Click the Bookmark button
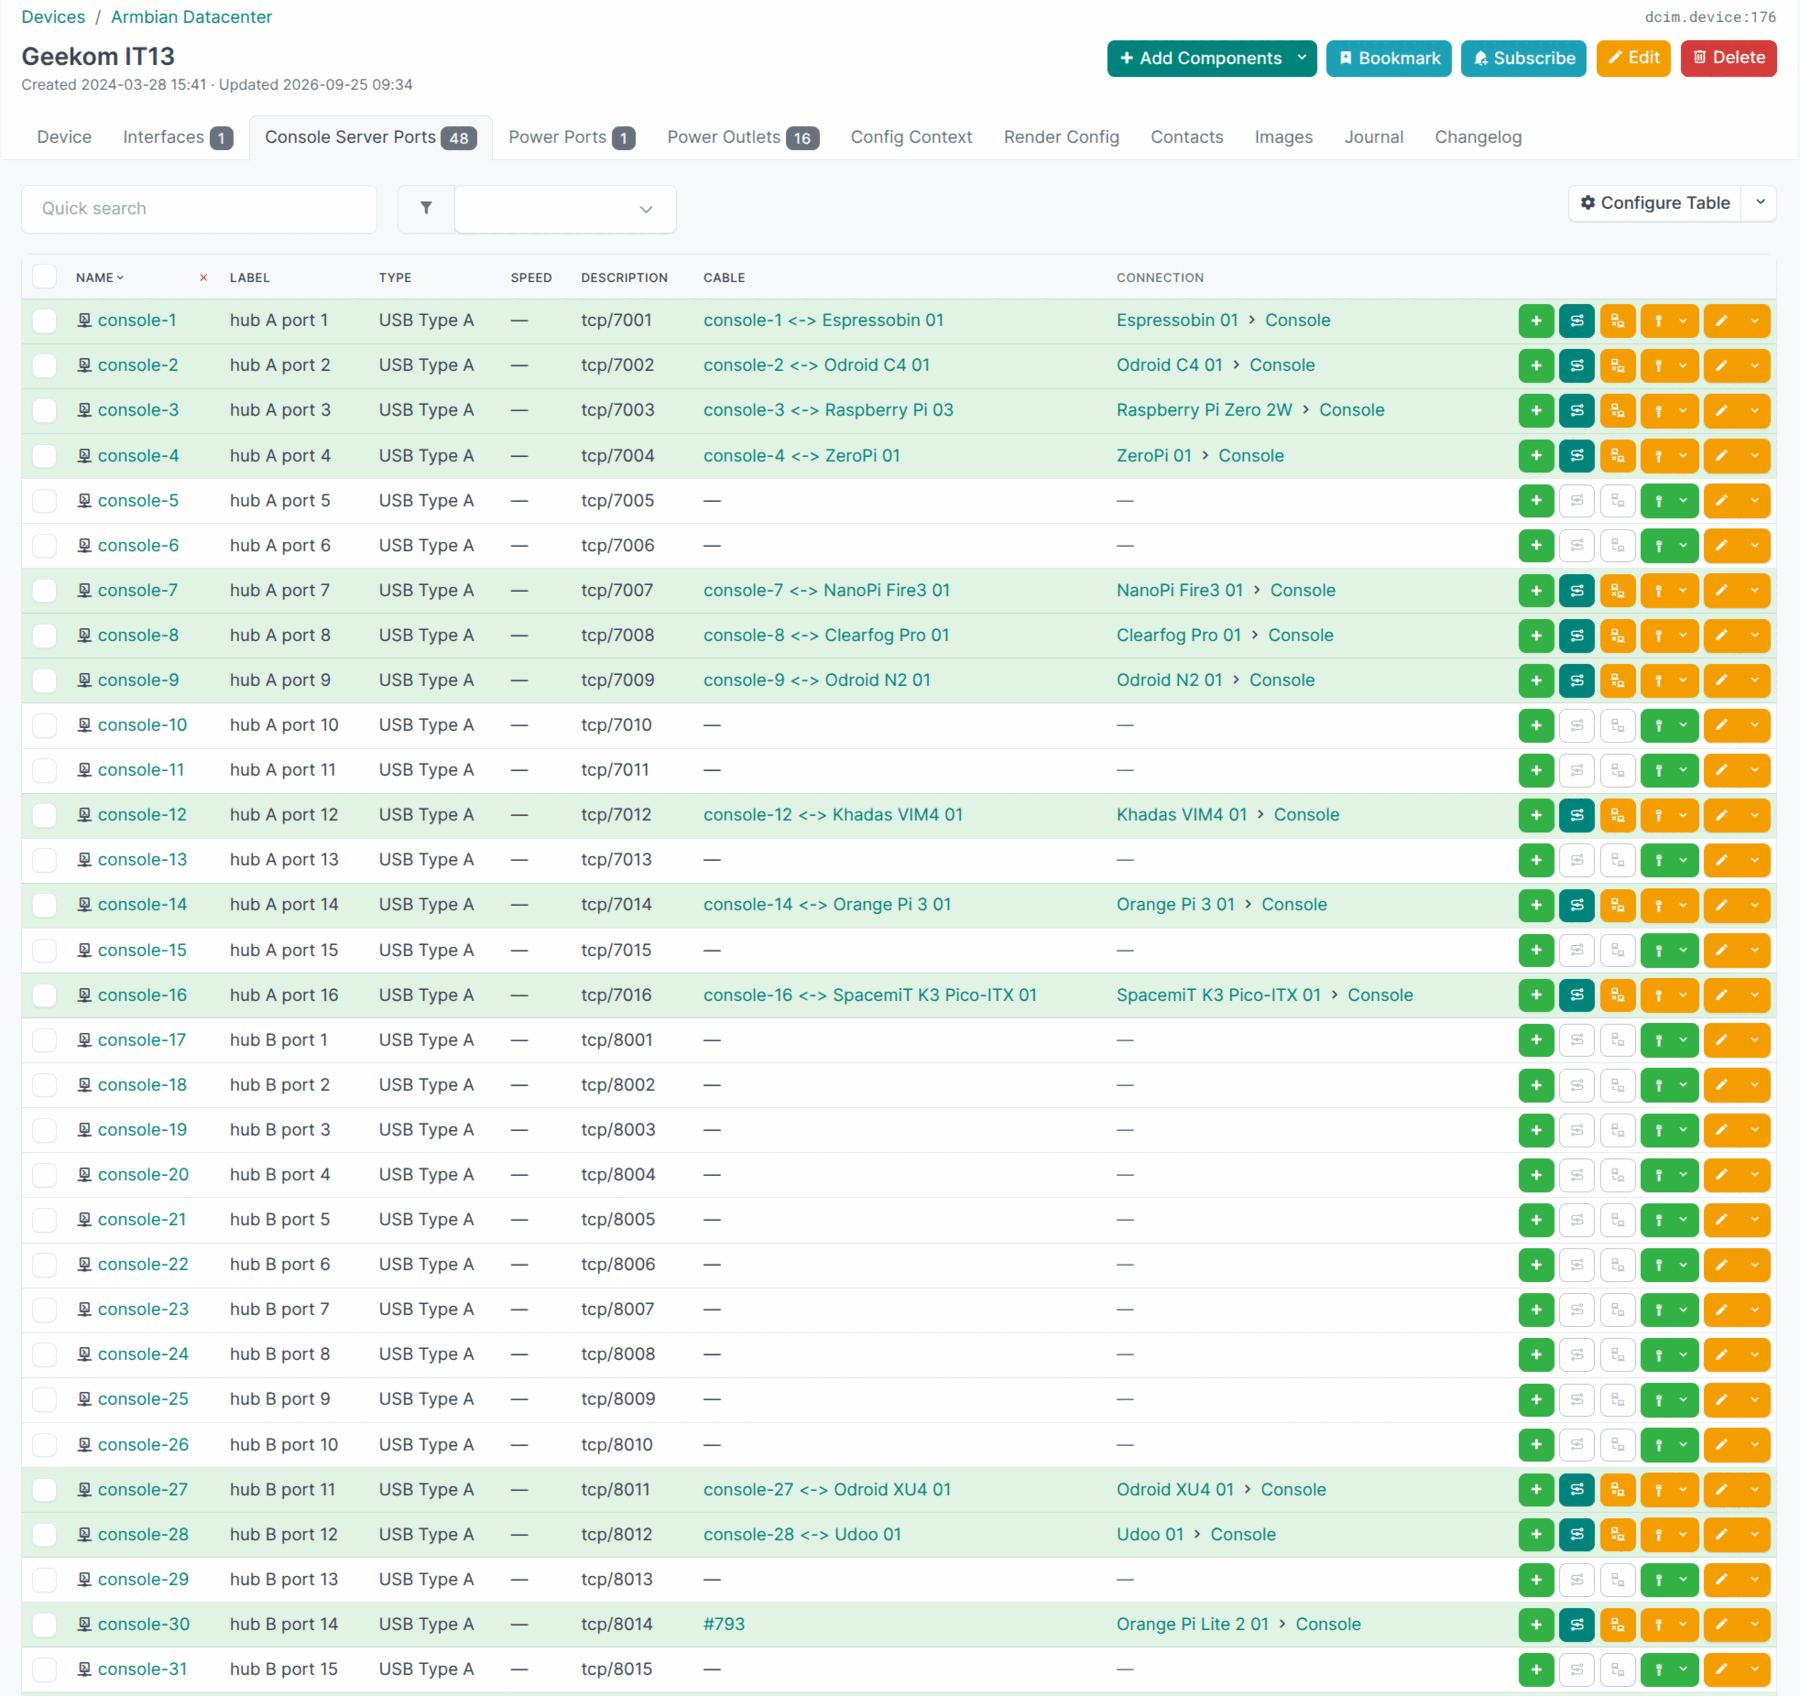Viewport: 1800px width, 1696px height. 1389,58
